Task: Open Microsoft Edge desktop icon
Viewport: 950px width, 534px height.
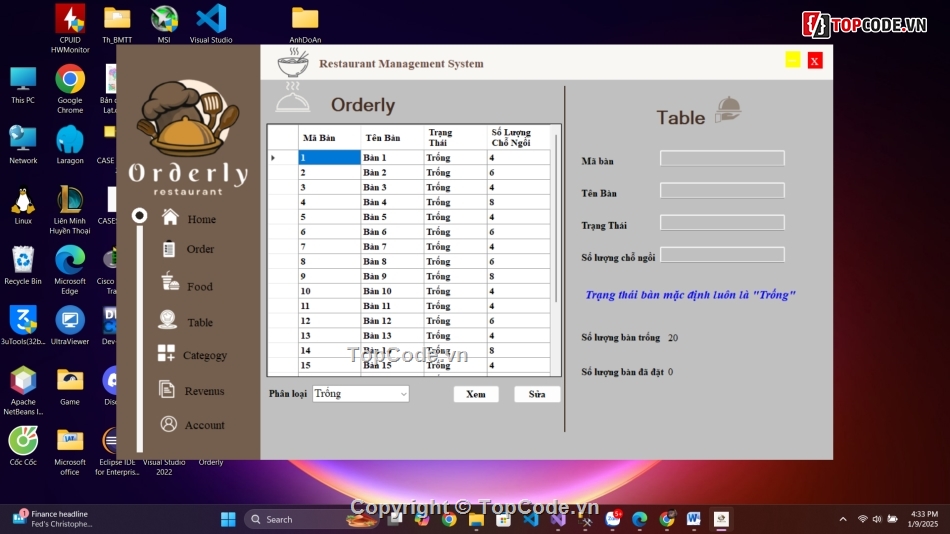Action: coord(70,270)
